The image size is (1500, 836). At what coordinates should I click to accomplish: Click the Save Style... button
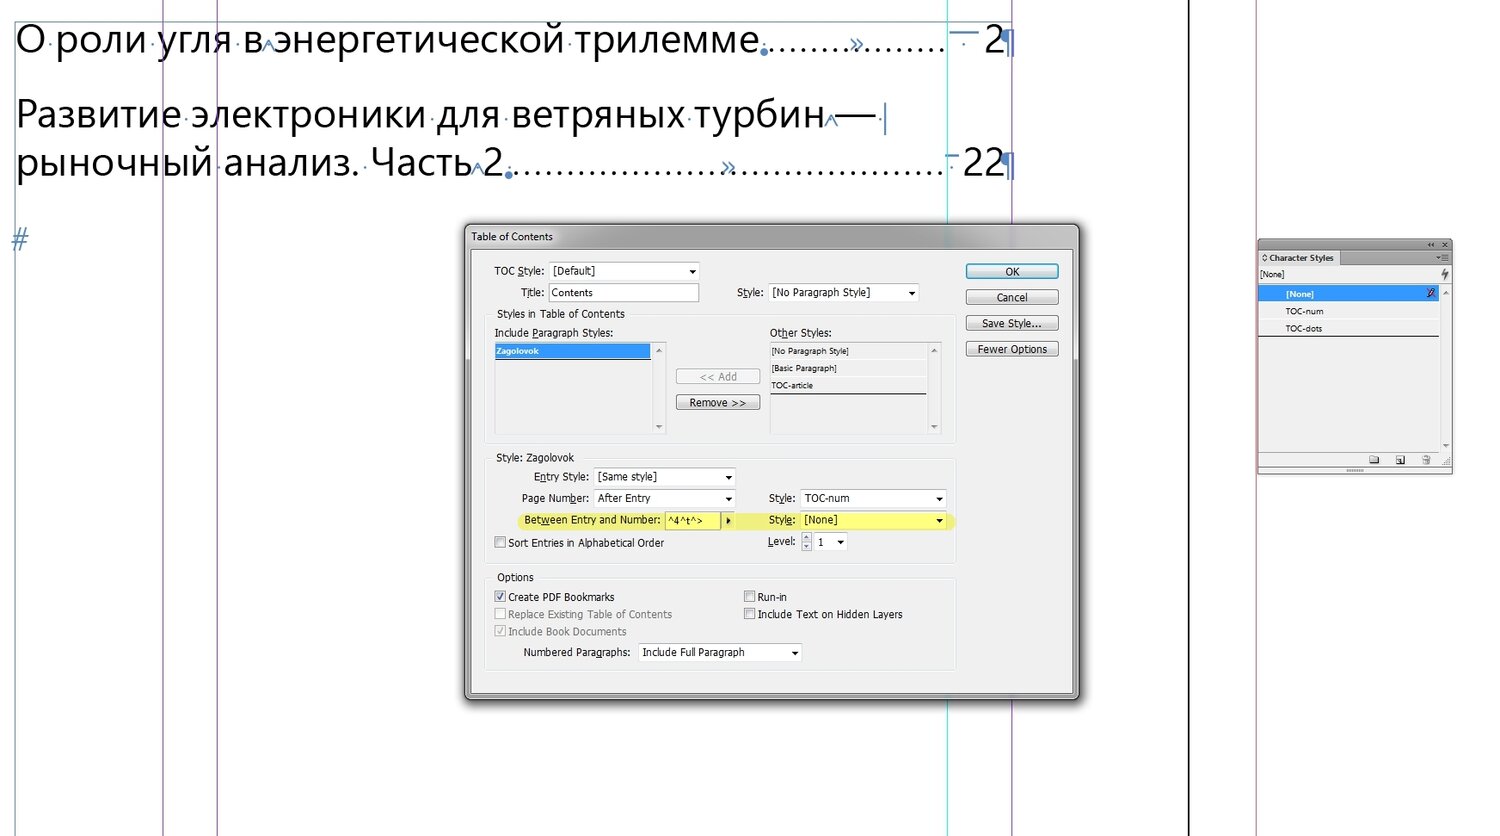point(1012,323)
